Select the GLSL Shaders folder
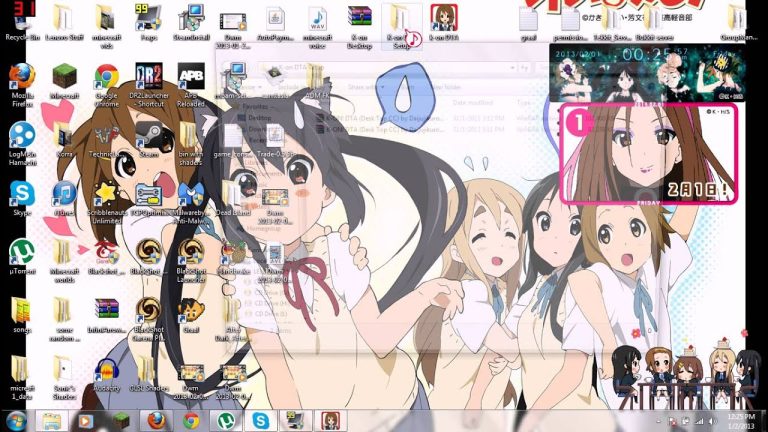Screen dimensions: 768x432 (149, 375)
